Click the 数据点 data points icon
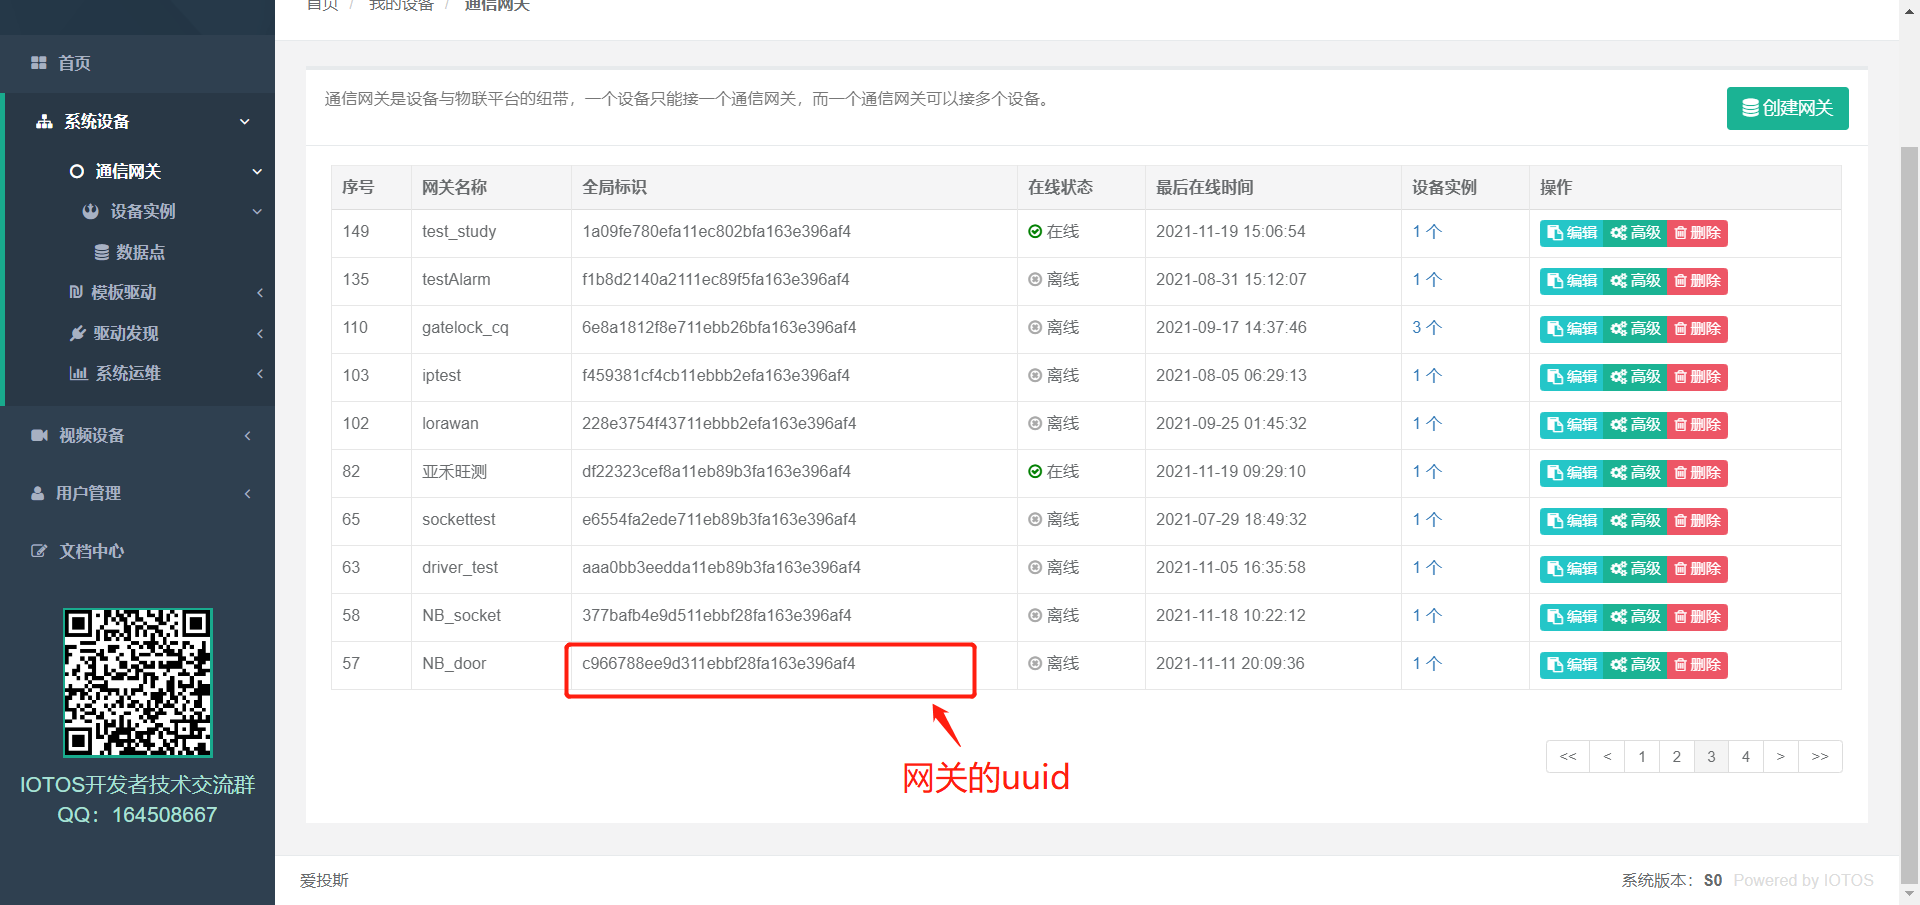 (100, 252)
